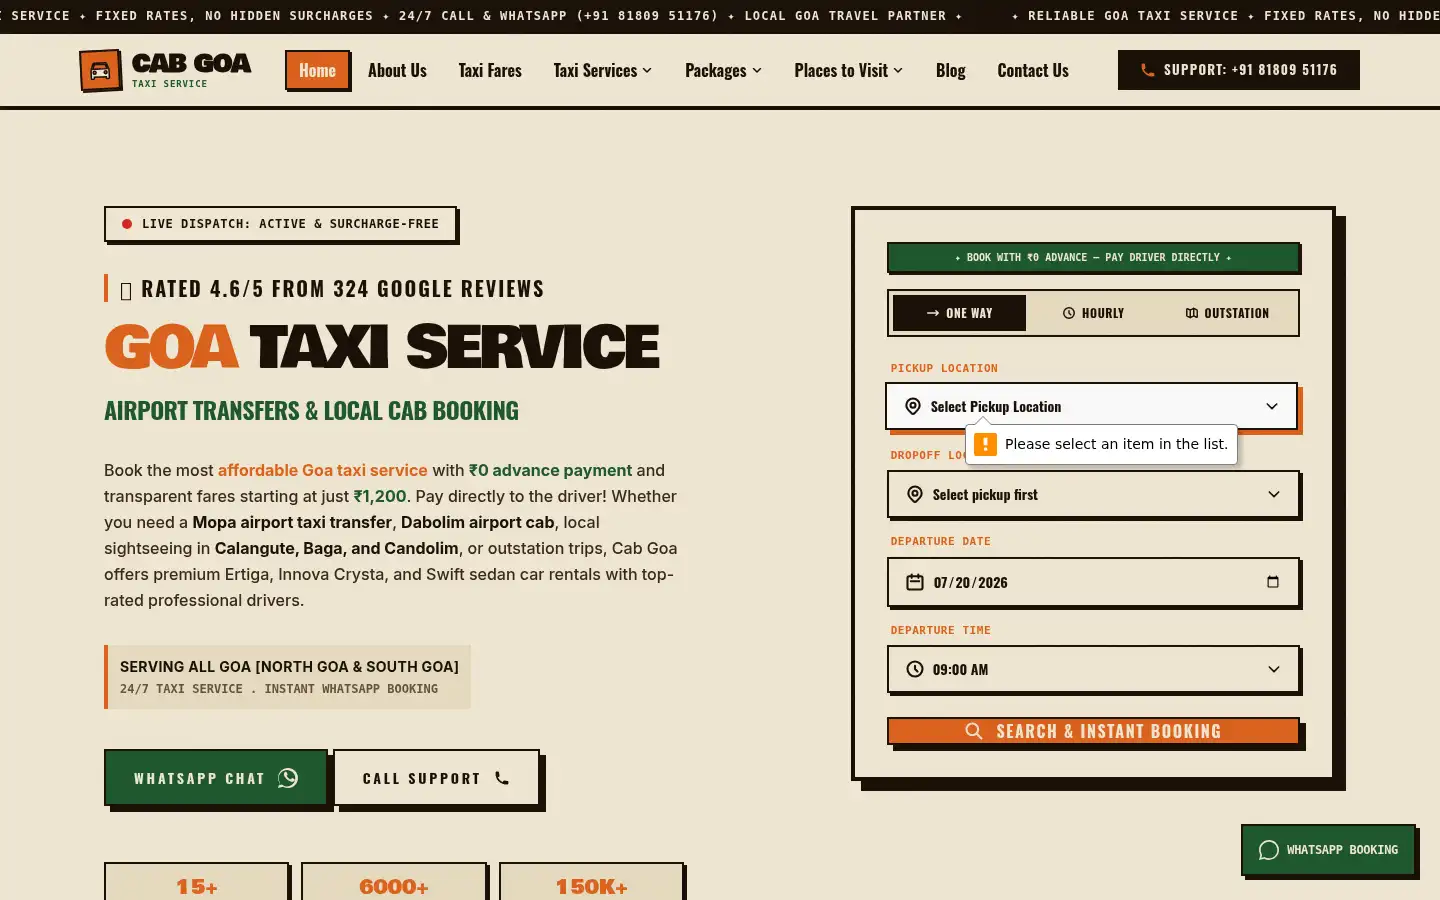Click the clock icon on Hourly tab

[1069, 313]
